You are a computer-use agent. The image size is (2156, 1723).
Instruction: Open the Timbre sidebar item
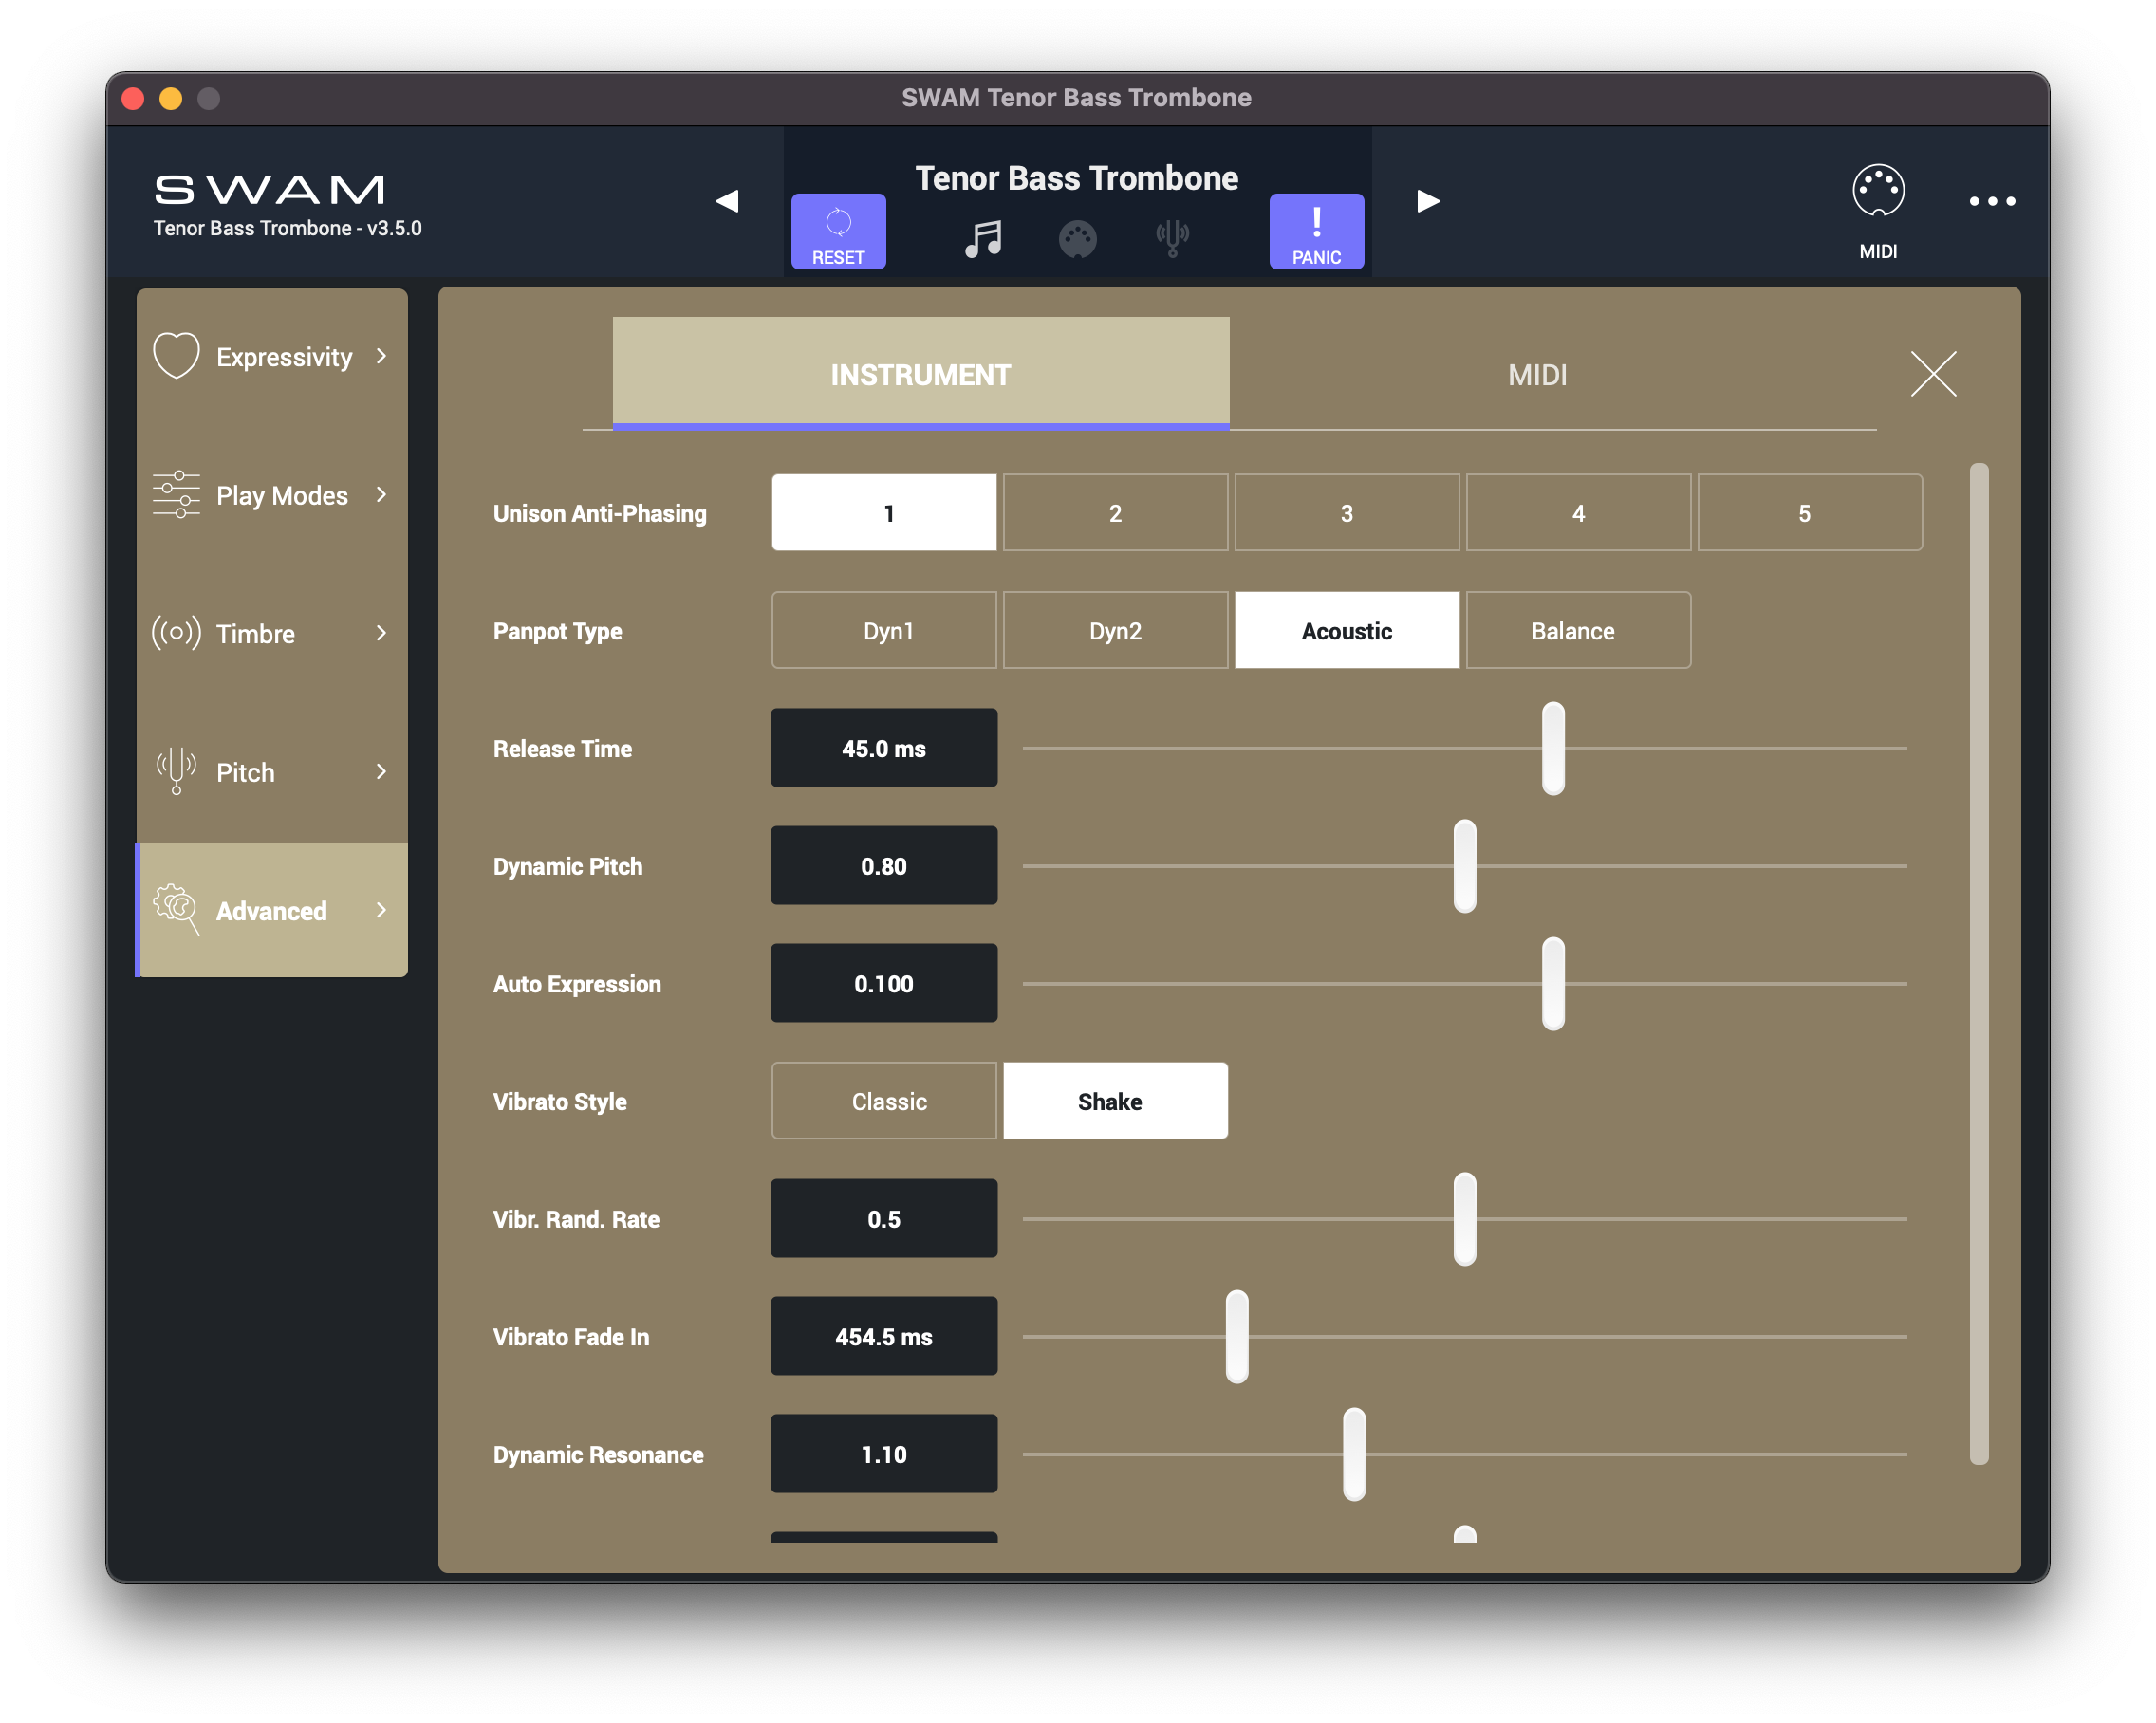click(x=272, y=632)
